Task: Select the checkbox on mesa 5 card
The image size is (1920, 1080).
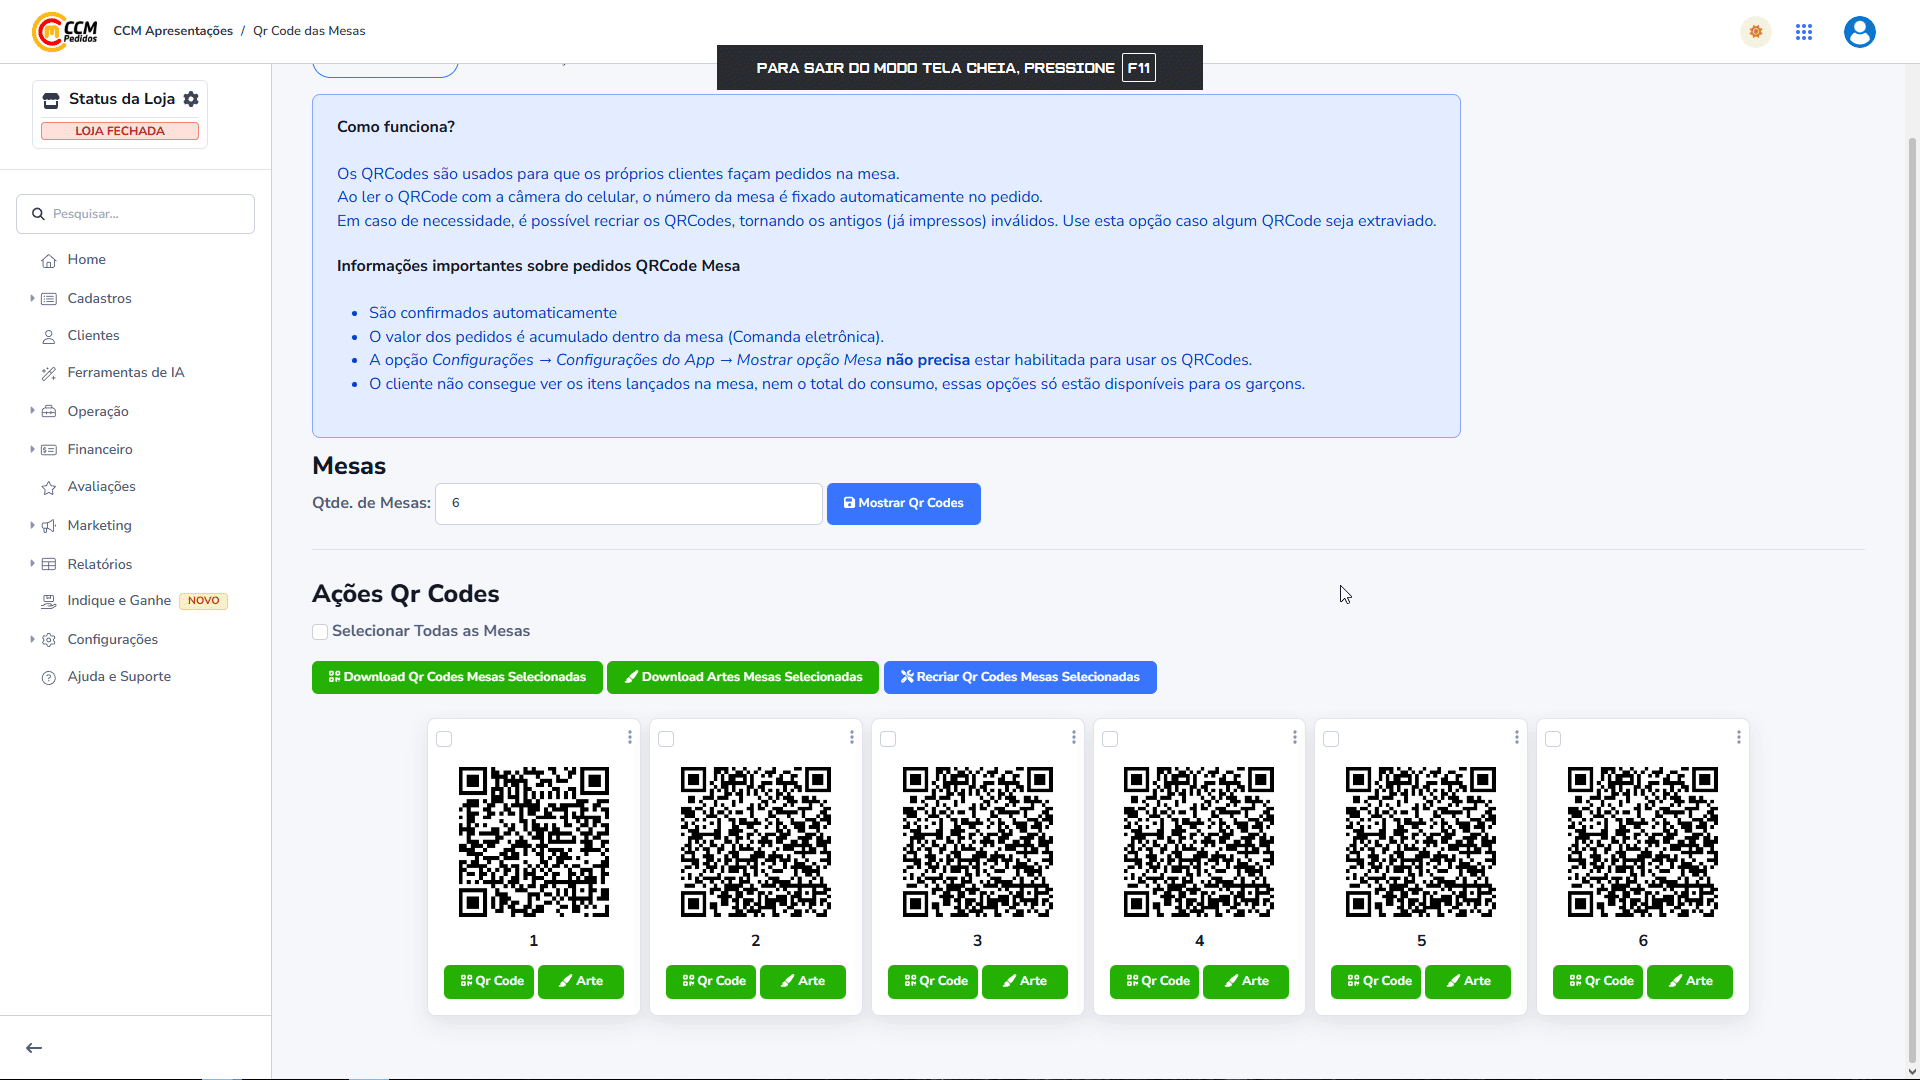Action: click(1331, 739)
